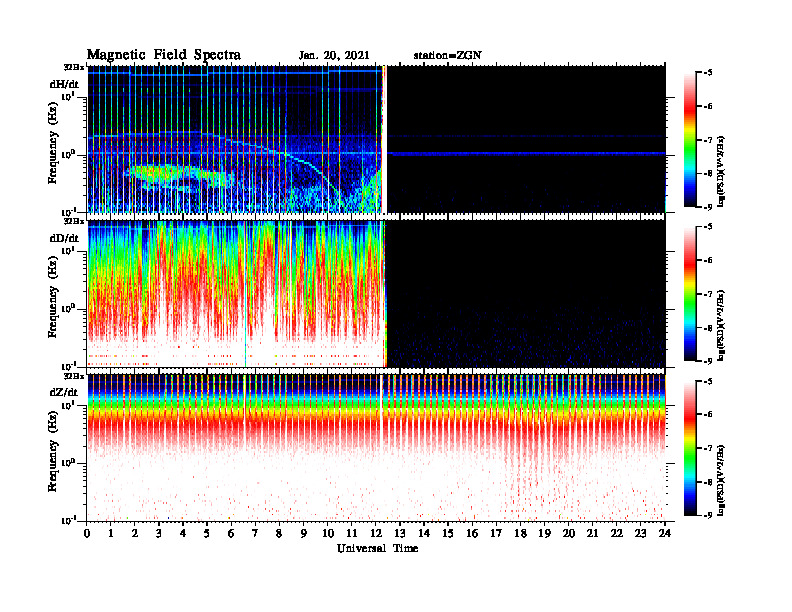792x612 pixels.
Task: Click the "20" hour tick label
Action: [x=569, y=534]
